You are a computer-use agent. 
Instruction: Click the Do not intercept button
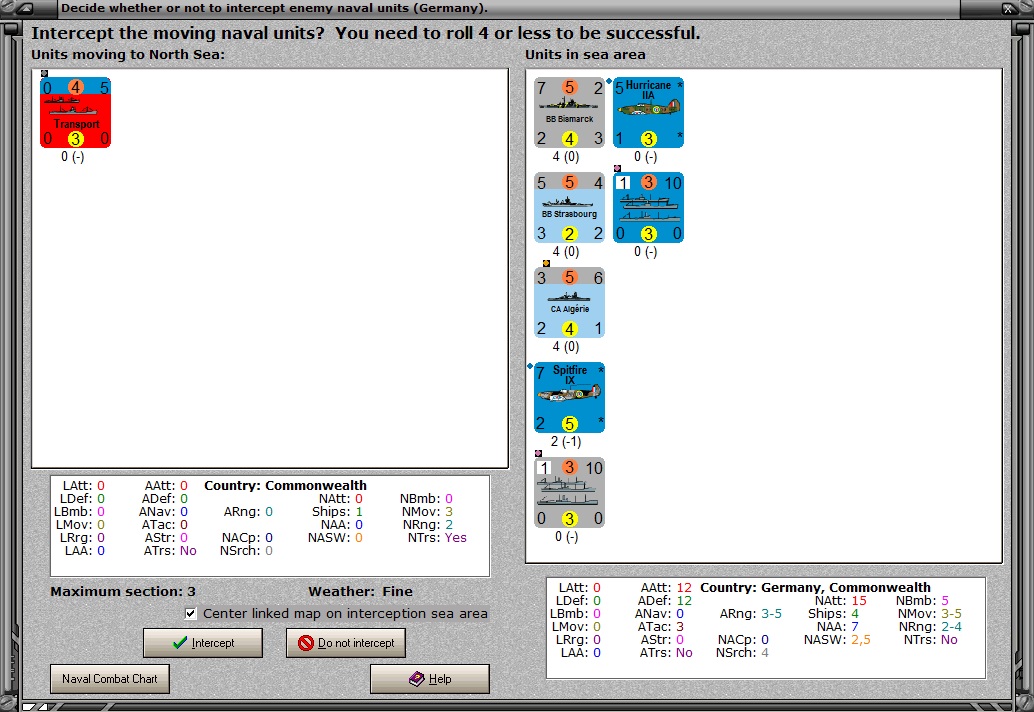[346, 643]
